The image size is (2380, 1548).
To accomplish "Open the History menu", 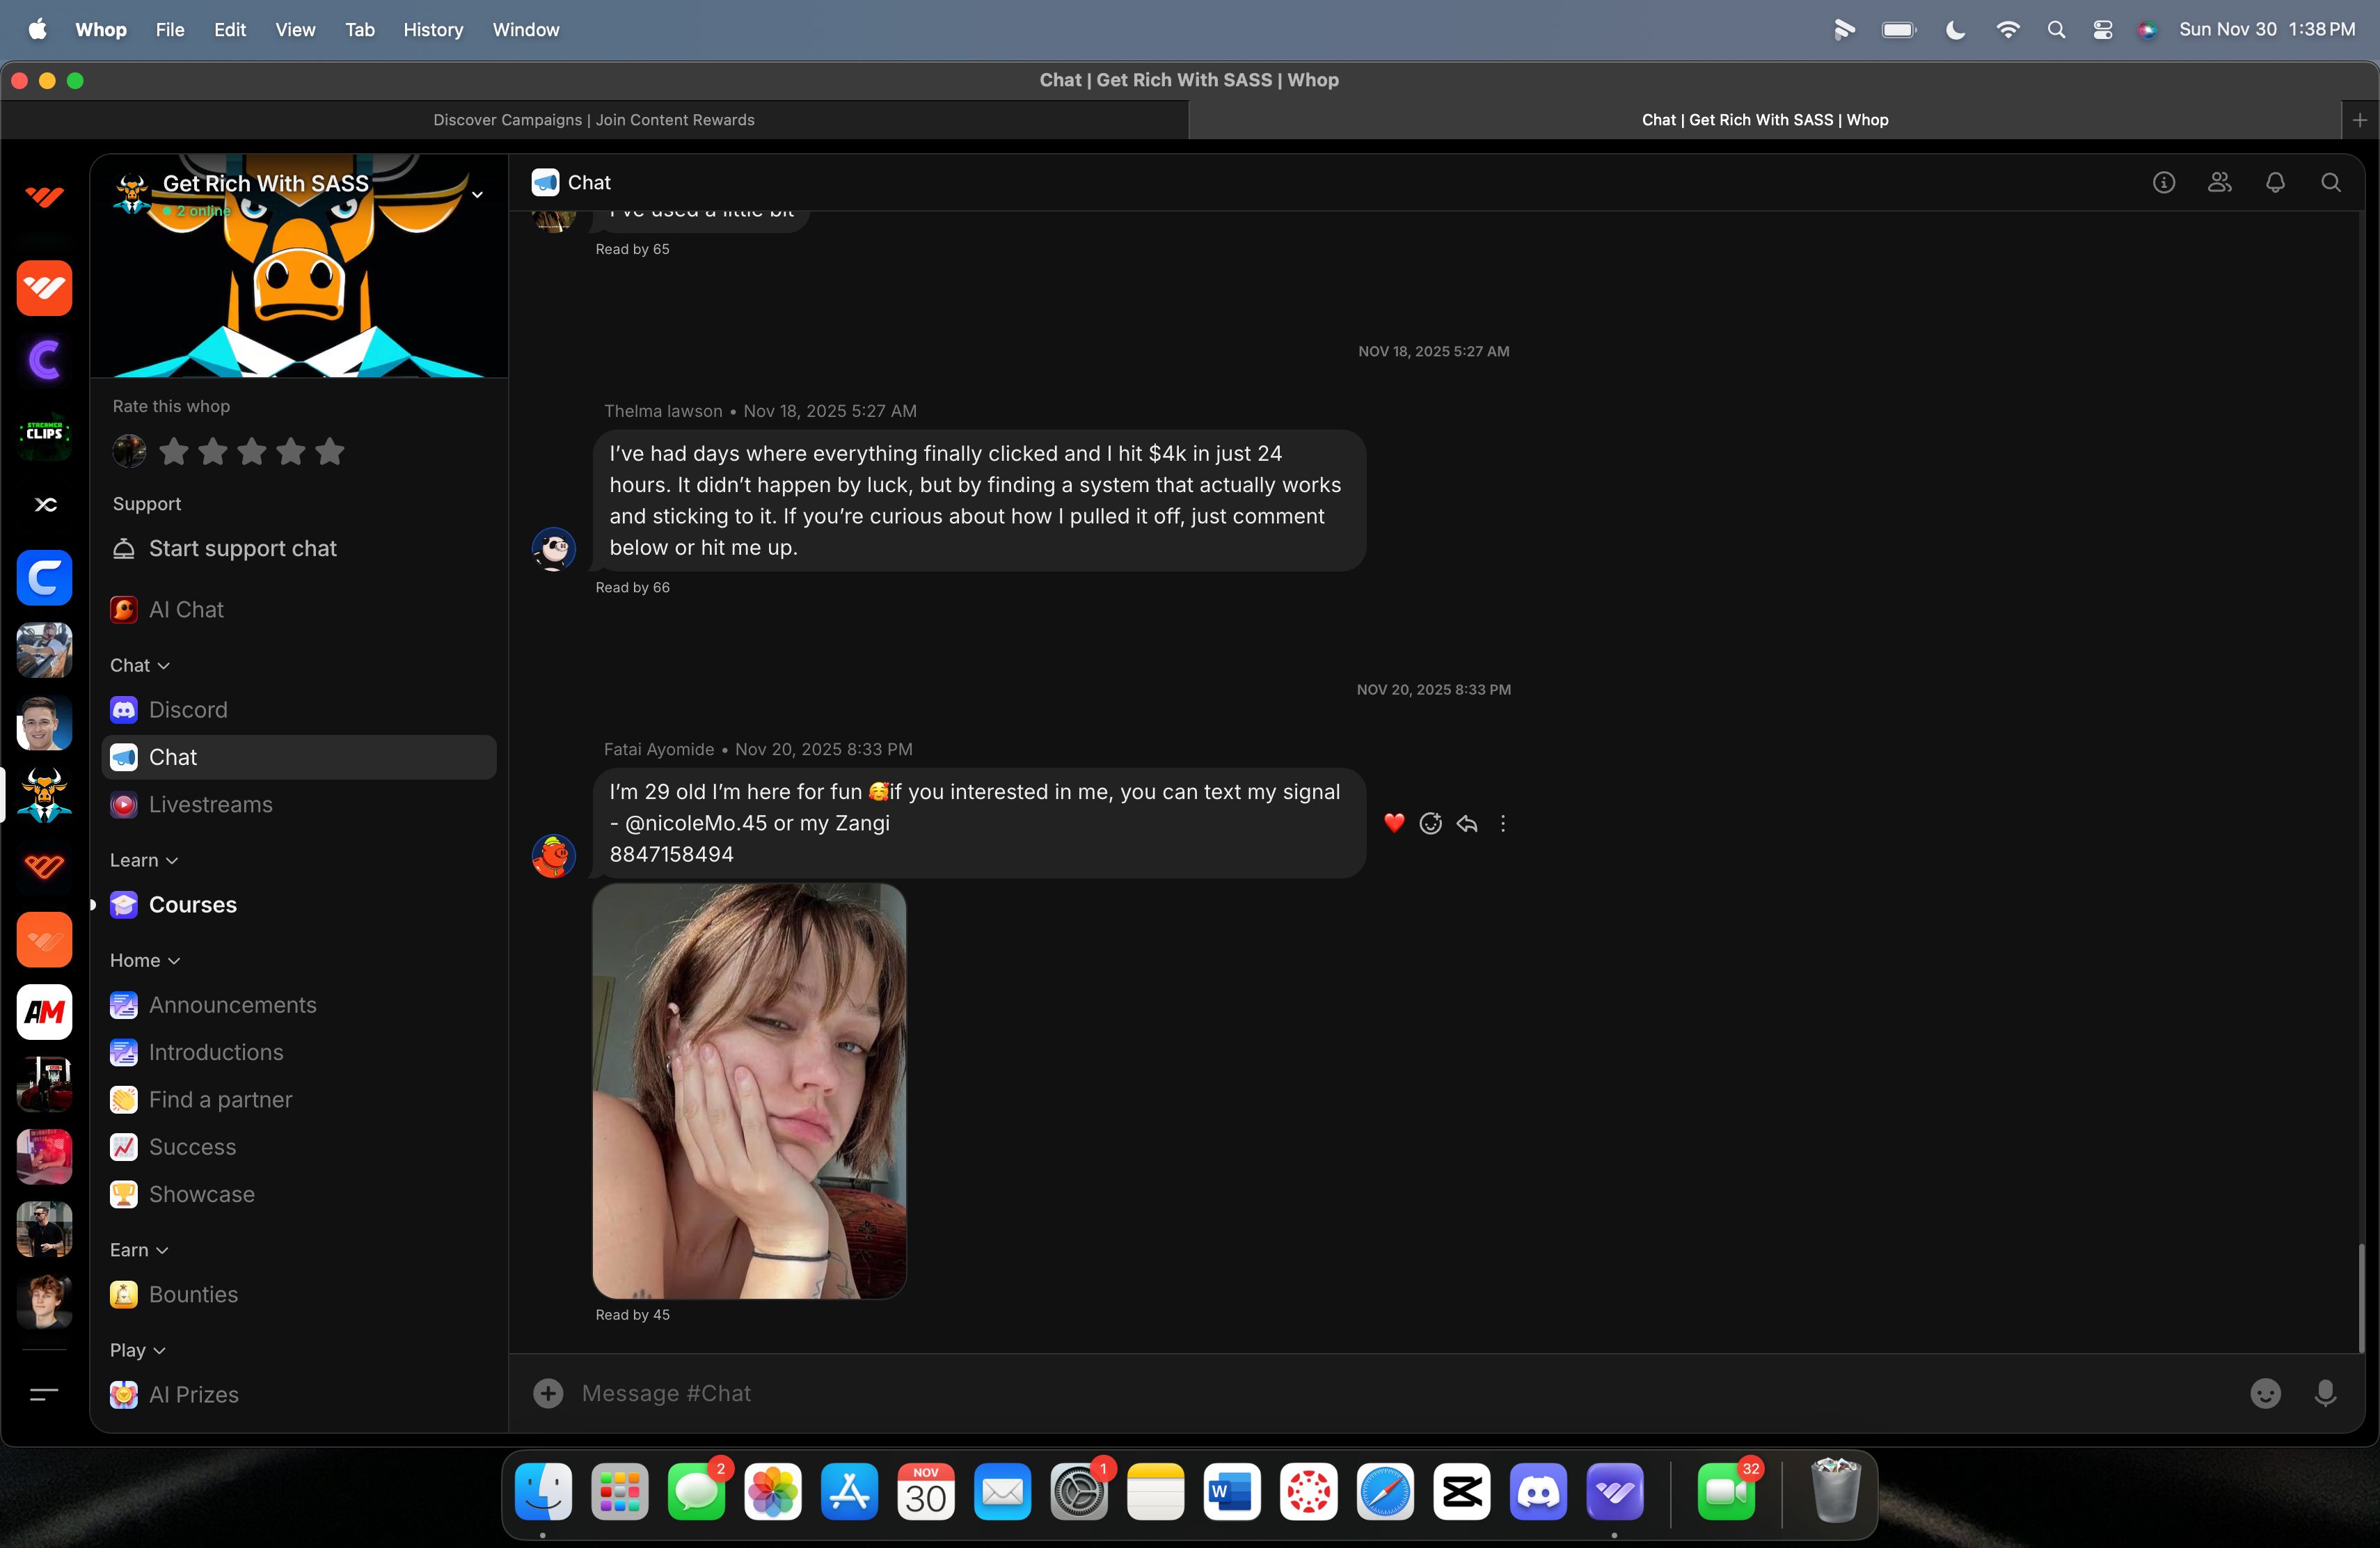I will (433, 30).
